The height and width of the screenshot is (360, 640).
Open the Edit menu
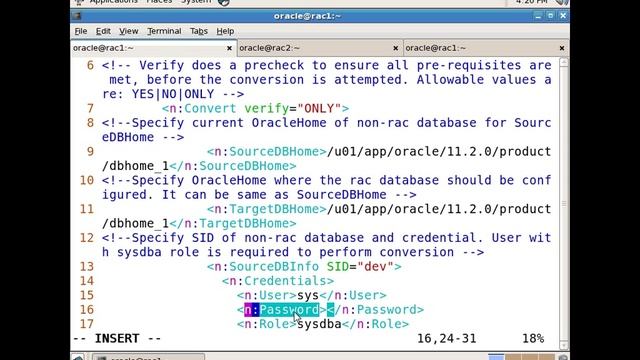[103, 31]
